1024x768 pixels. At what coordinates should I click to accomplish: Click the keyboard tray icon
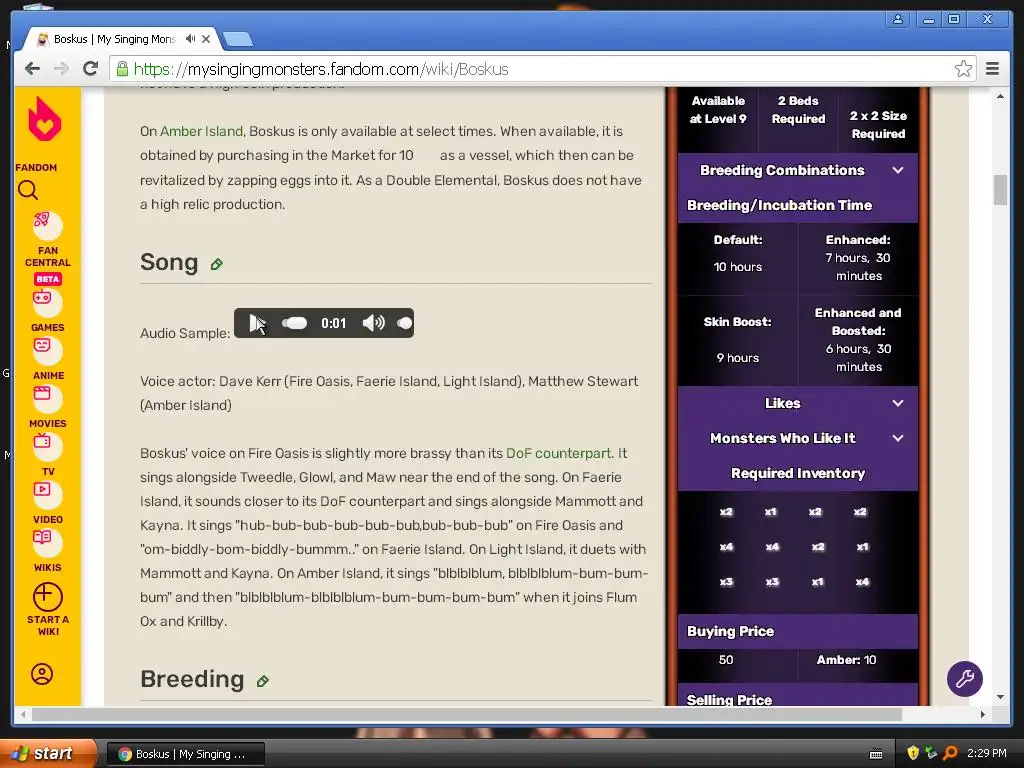(x=876, y=754)
